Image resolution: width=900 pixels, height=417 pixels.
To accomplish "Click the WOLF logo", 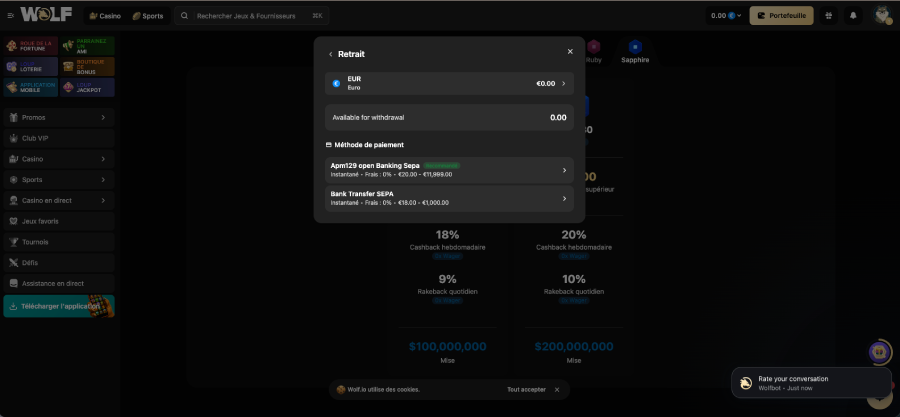I will (46, 14).
